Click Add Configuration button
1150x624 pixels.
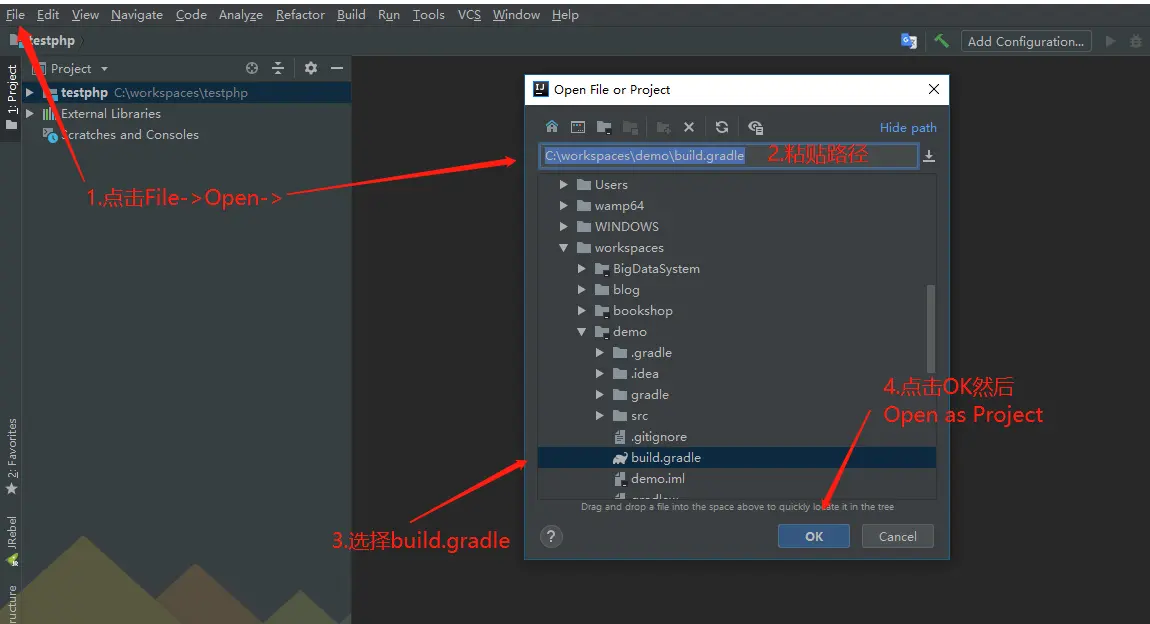(x=1026, y=41)
